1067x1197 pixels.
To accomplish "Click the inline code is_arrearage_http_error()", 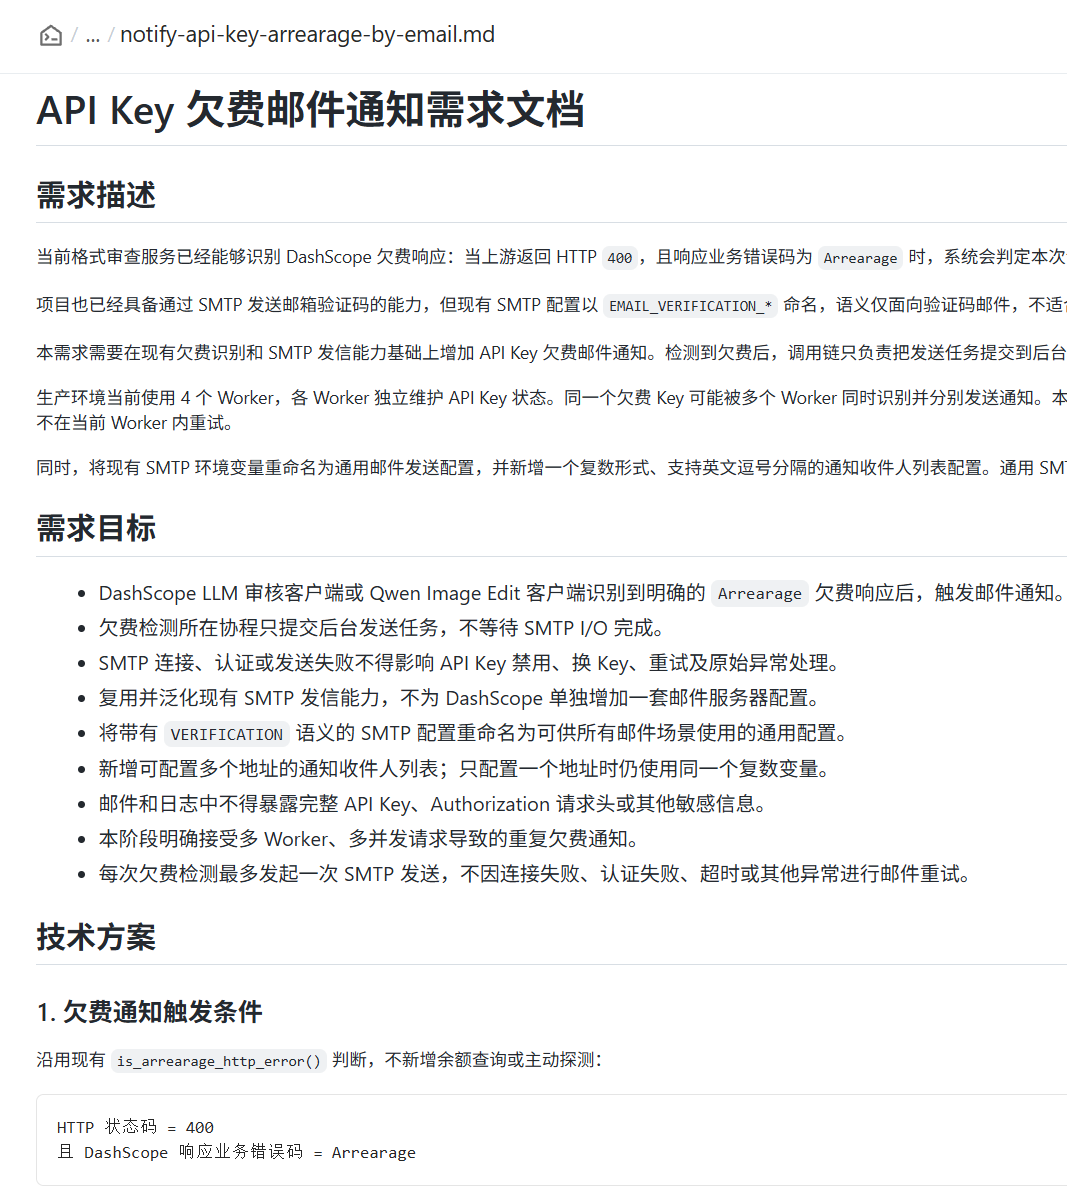I will click(219, 1061).
